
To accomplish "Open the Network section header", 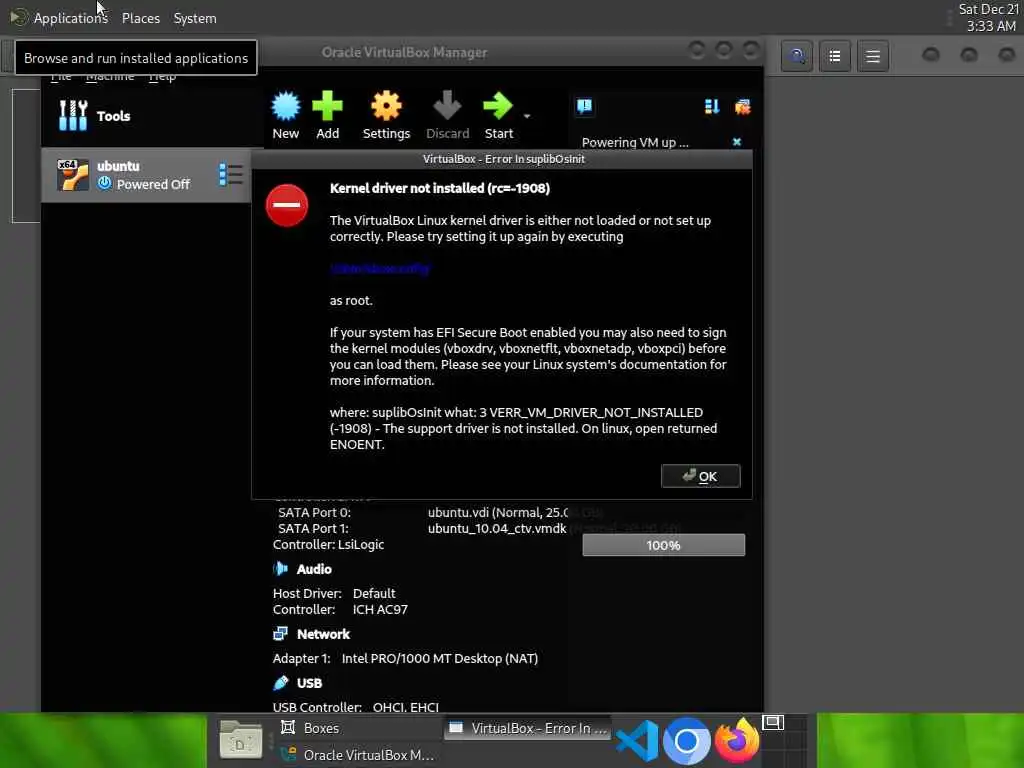I will pyautogui.click(x=323, y=634).
